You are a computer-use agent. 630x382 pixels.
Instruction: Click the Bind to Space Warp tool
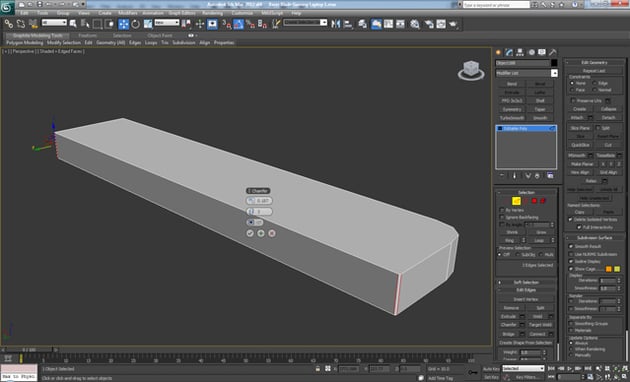33,24
